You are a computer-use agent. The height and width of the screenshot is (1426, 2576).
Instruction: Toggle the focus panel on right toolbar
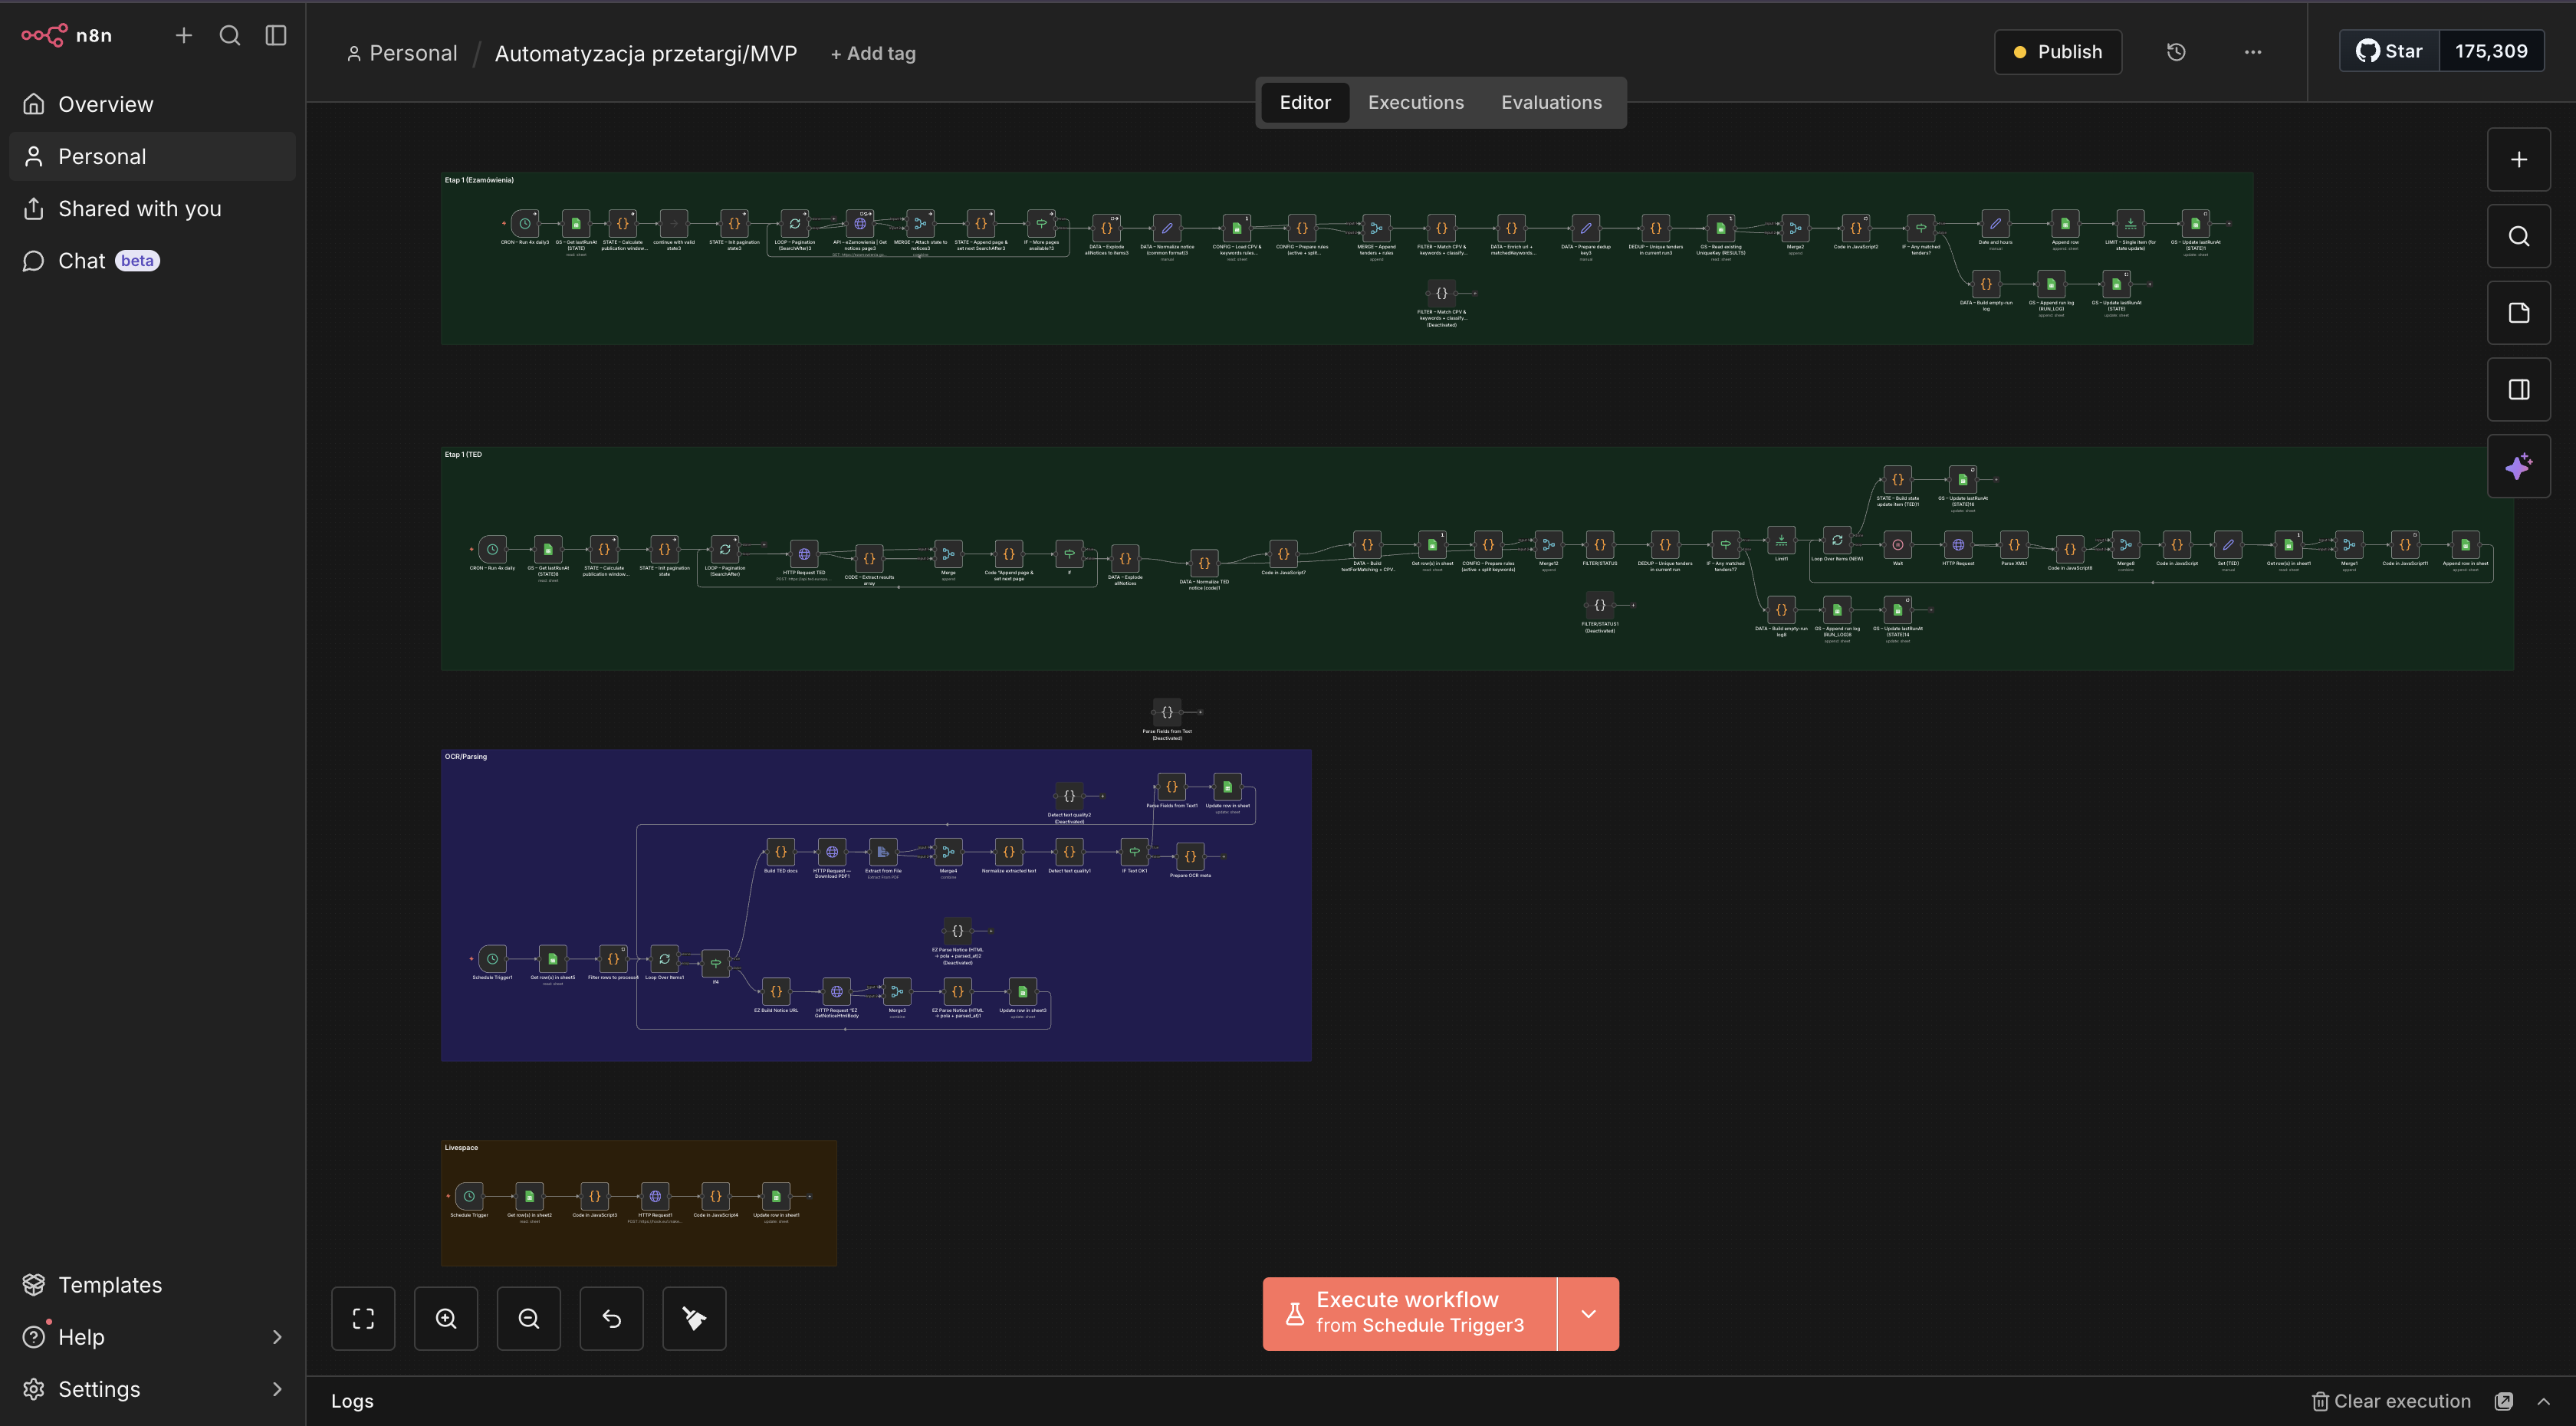pos(2518,390)
